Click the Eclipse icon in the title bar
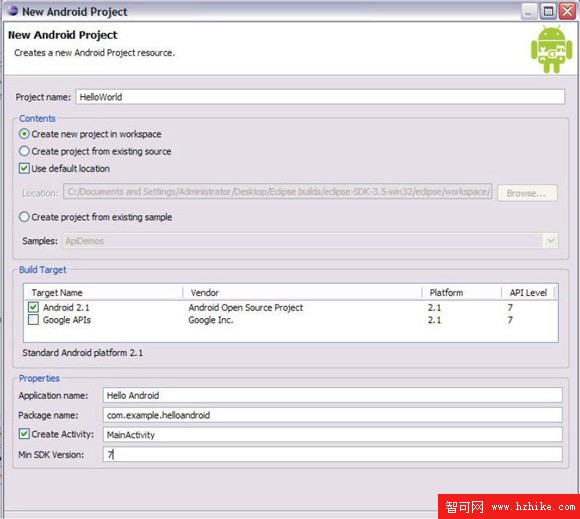 [13, 10]
